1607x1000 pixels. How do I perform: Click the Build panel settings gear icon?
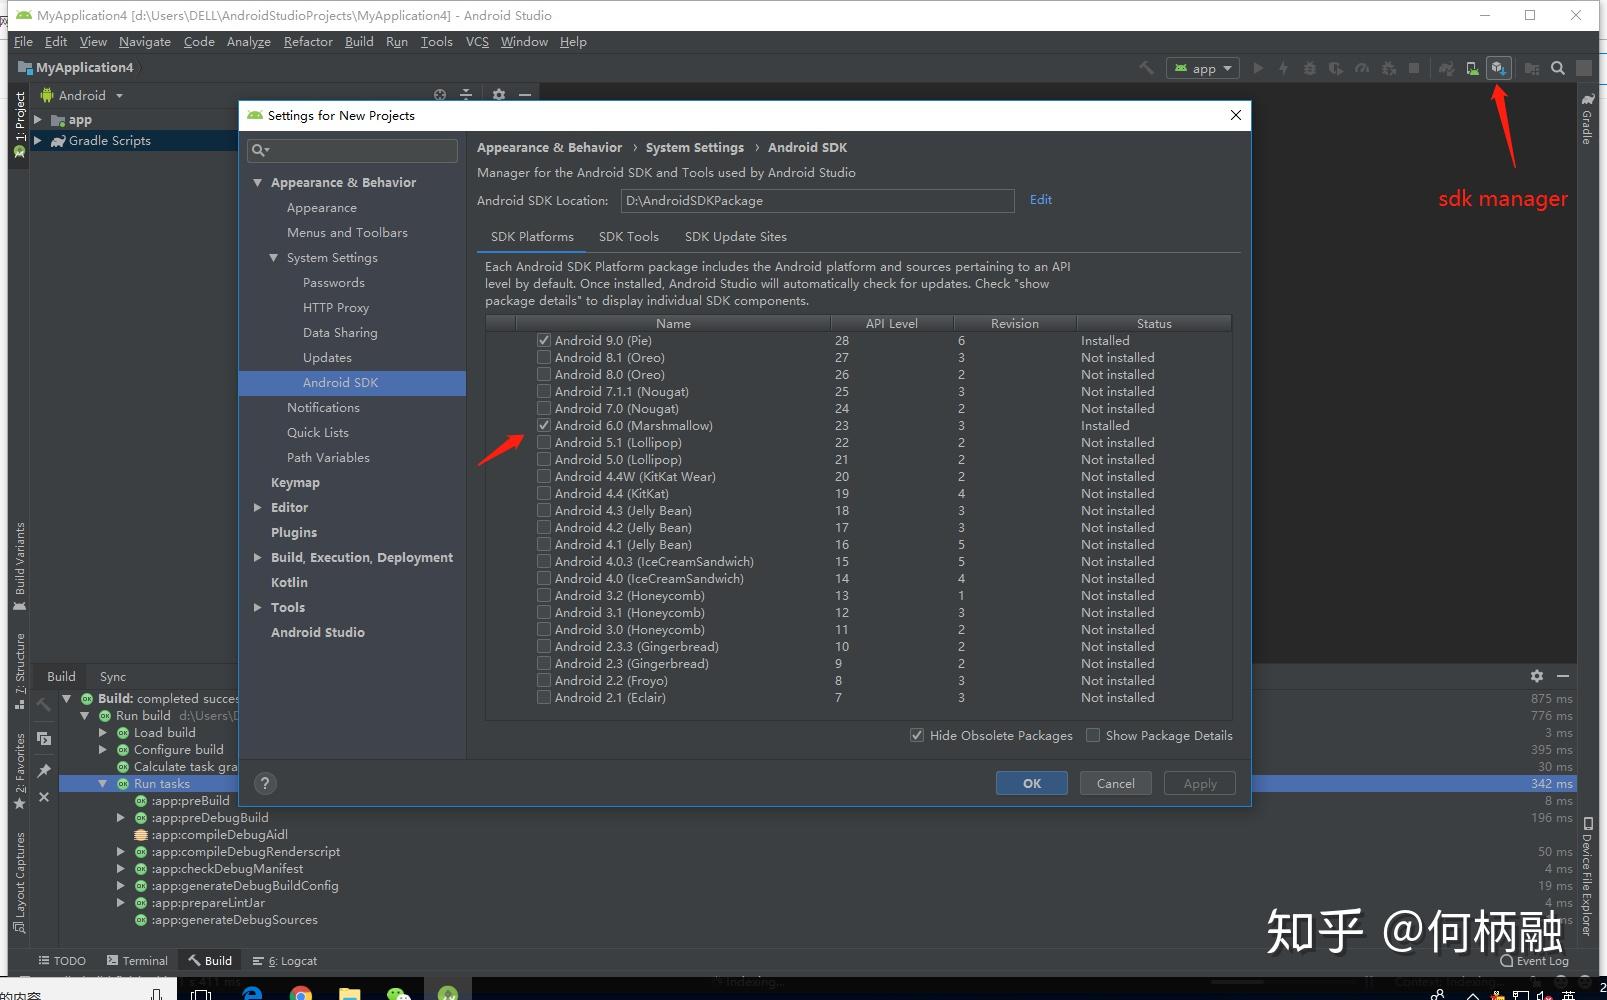point(1537,676)
